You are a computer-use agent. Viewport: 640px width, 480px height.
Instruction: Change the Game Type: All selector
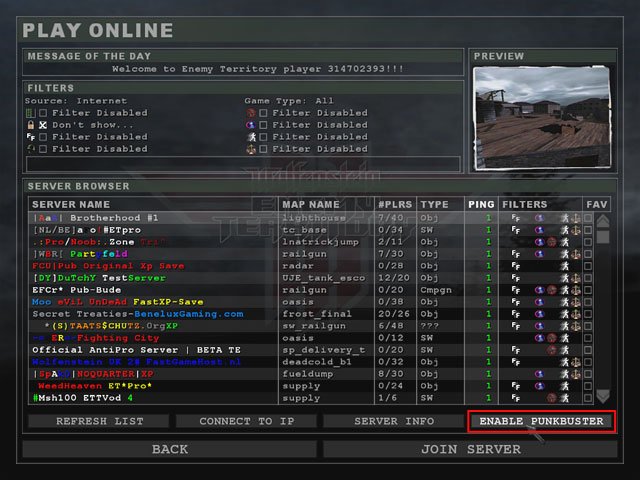click(289, 101)
